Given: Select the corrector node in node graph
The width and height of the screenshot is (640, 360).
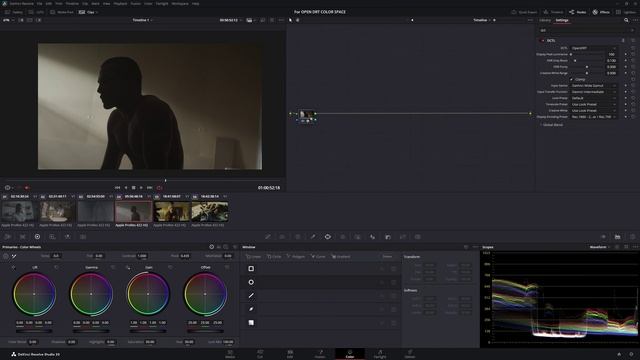Looking at the screenshot, I should click(307, 115).
